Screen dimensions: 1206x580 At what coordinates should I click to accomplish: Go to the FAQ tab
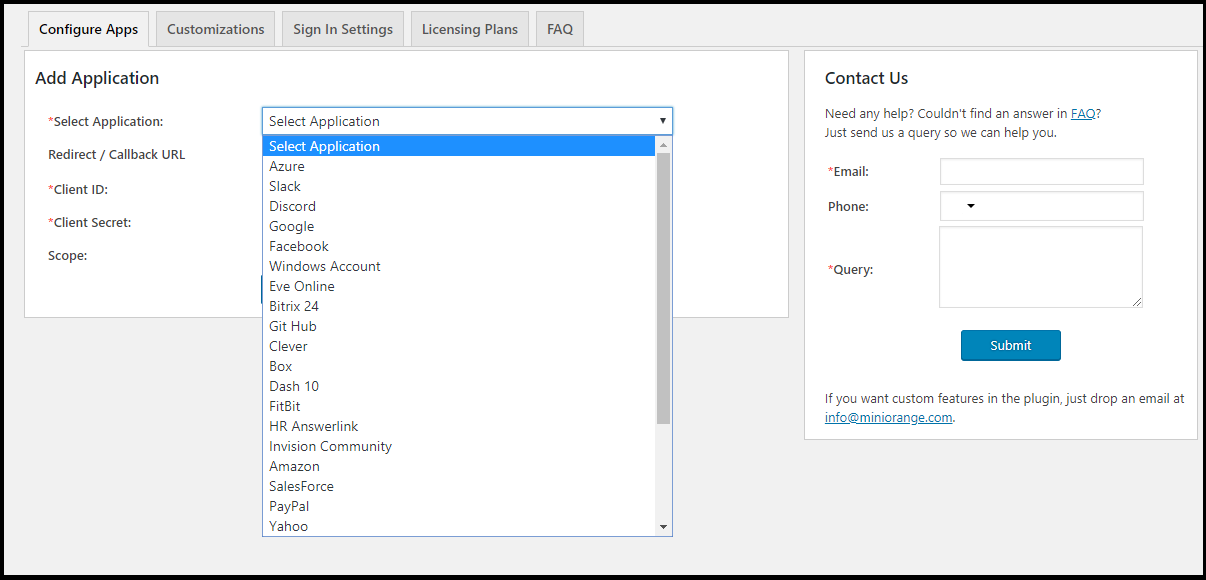tap(560, 29)
